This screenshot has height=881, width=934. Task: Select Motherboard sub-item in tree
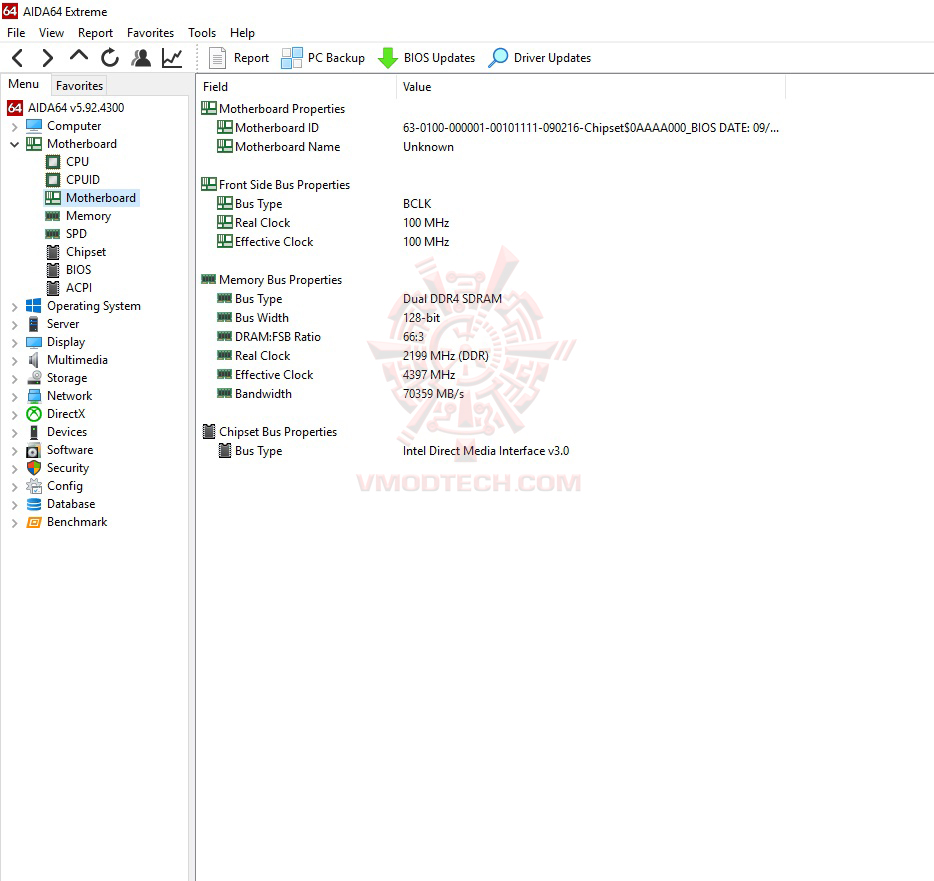point(92,198)
